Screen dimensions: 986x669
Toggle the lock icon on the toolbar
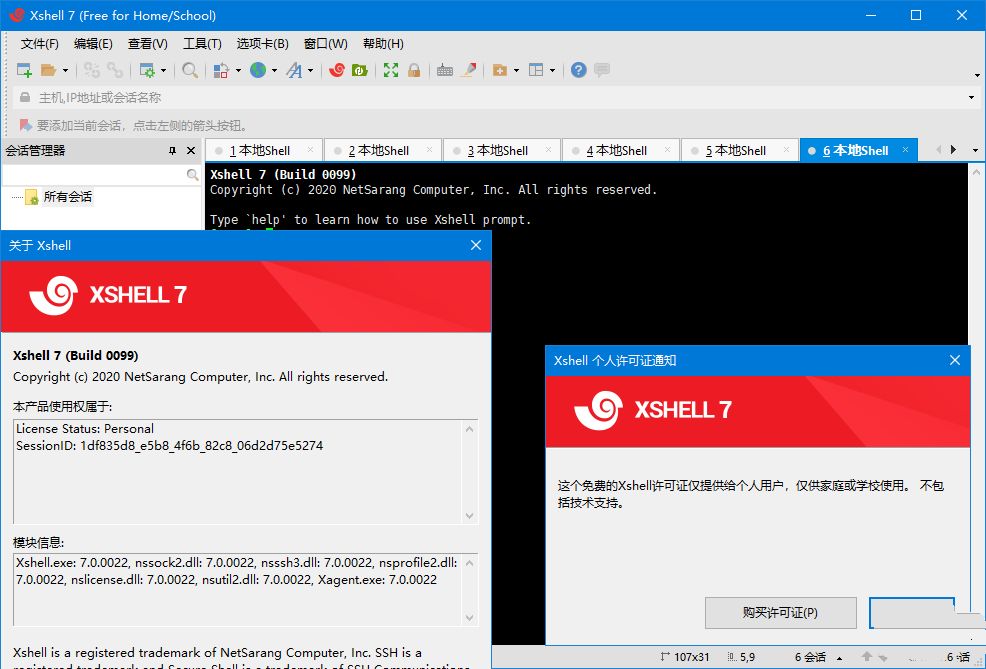[413, 70]
